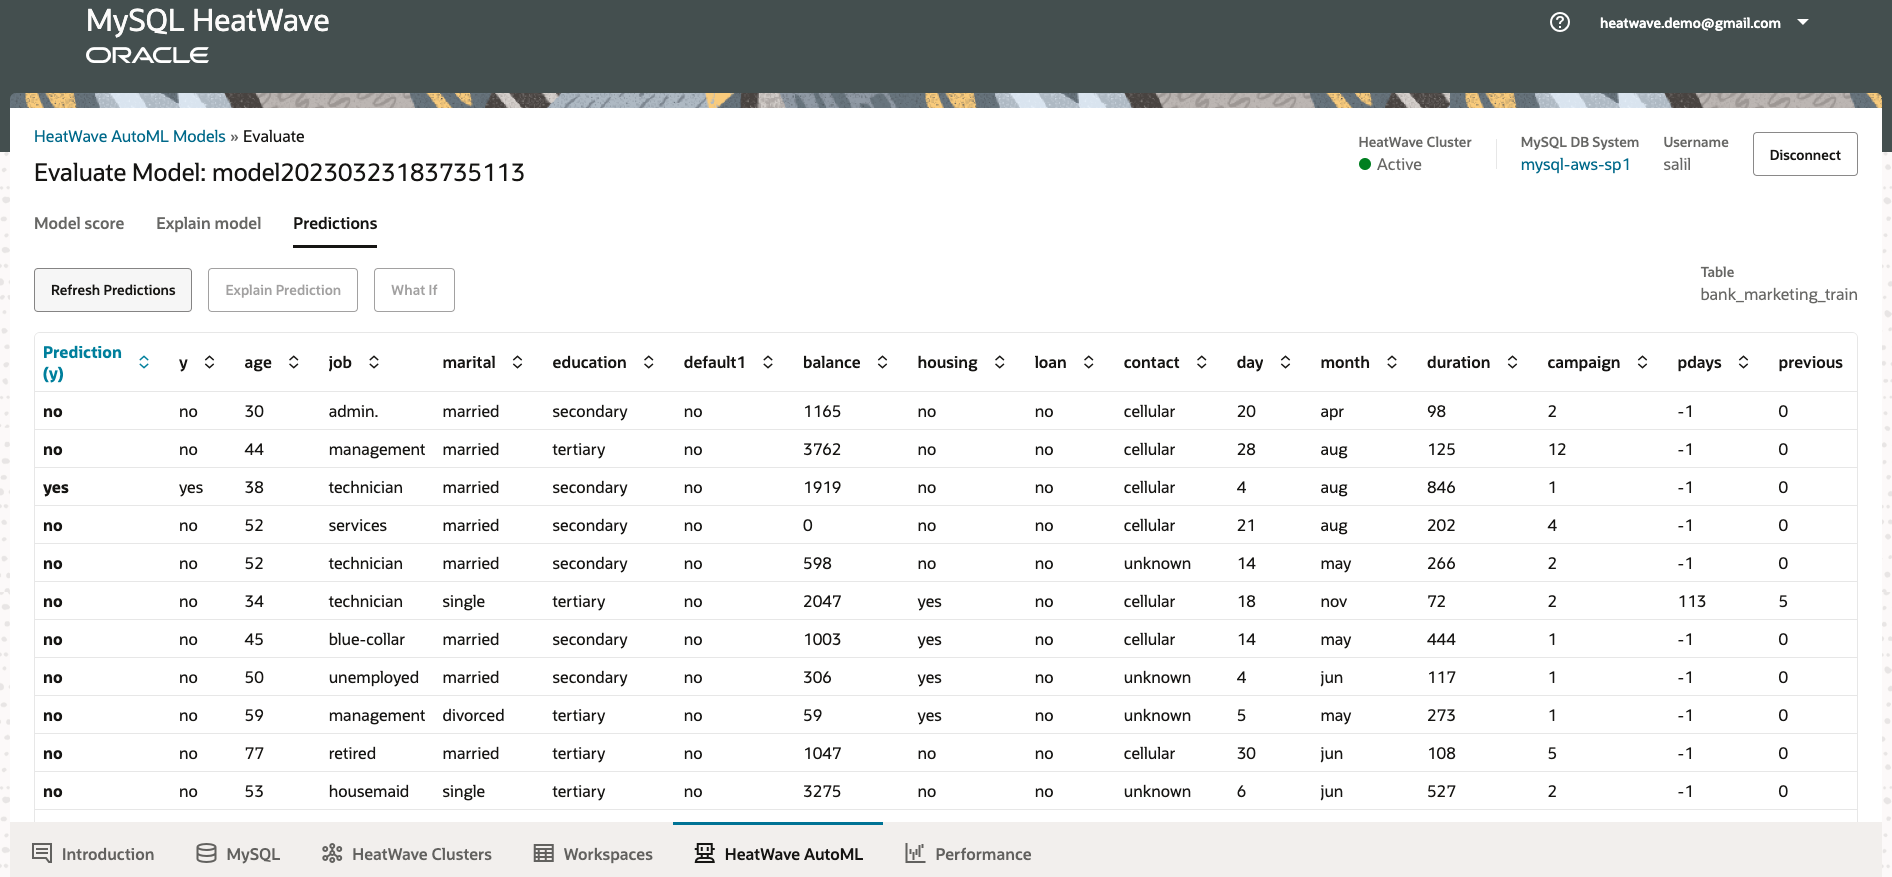Sort table by loan column
1892x877 pixels.
(x=1089, y=362)
